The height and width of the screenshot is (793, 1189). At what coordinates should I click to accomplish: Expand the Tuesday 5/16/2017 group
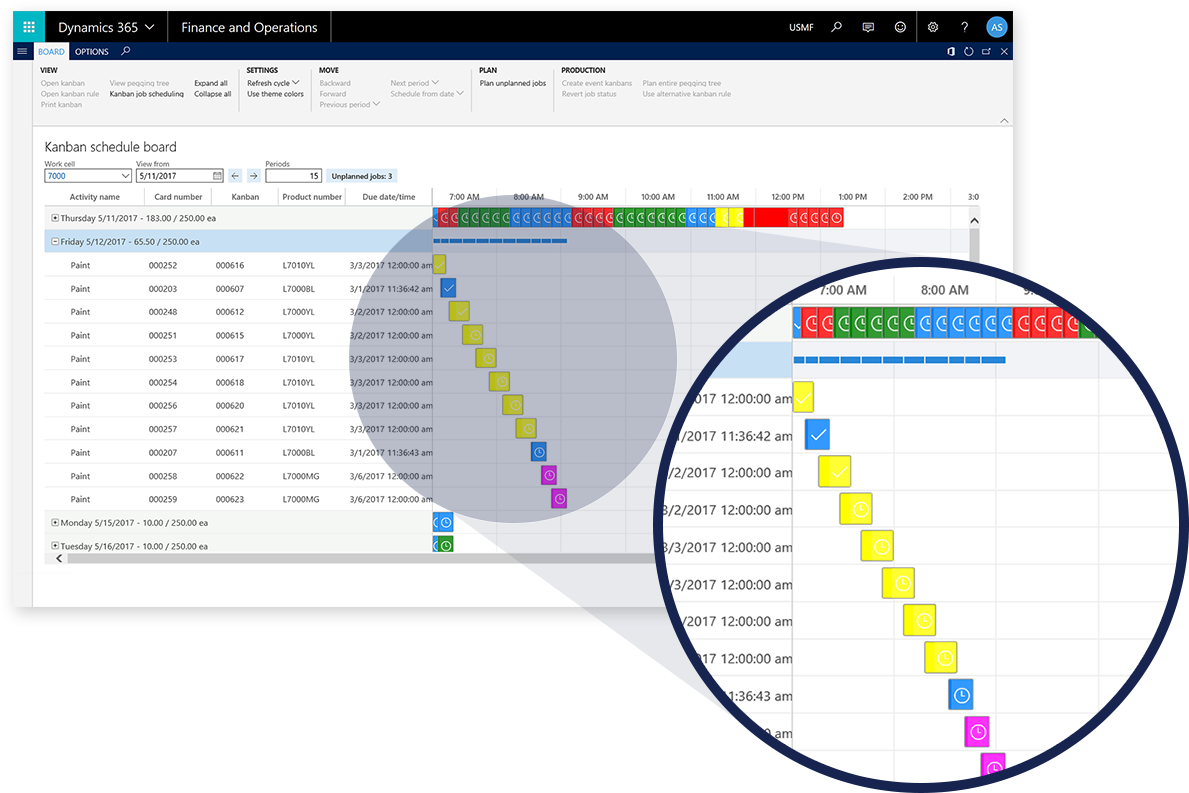click(x=55, y=545)
